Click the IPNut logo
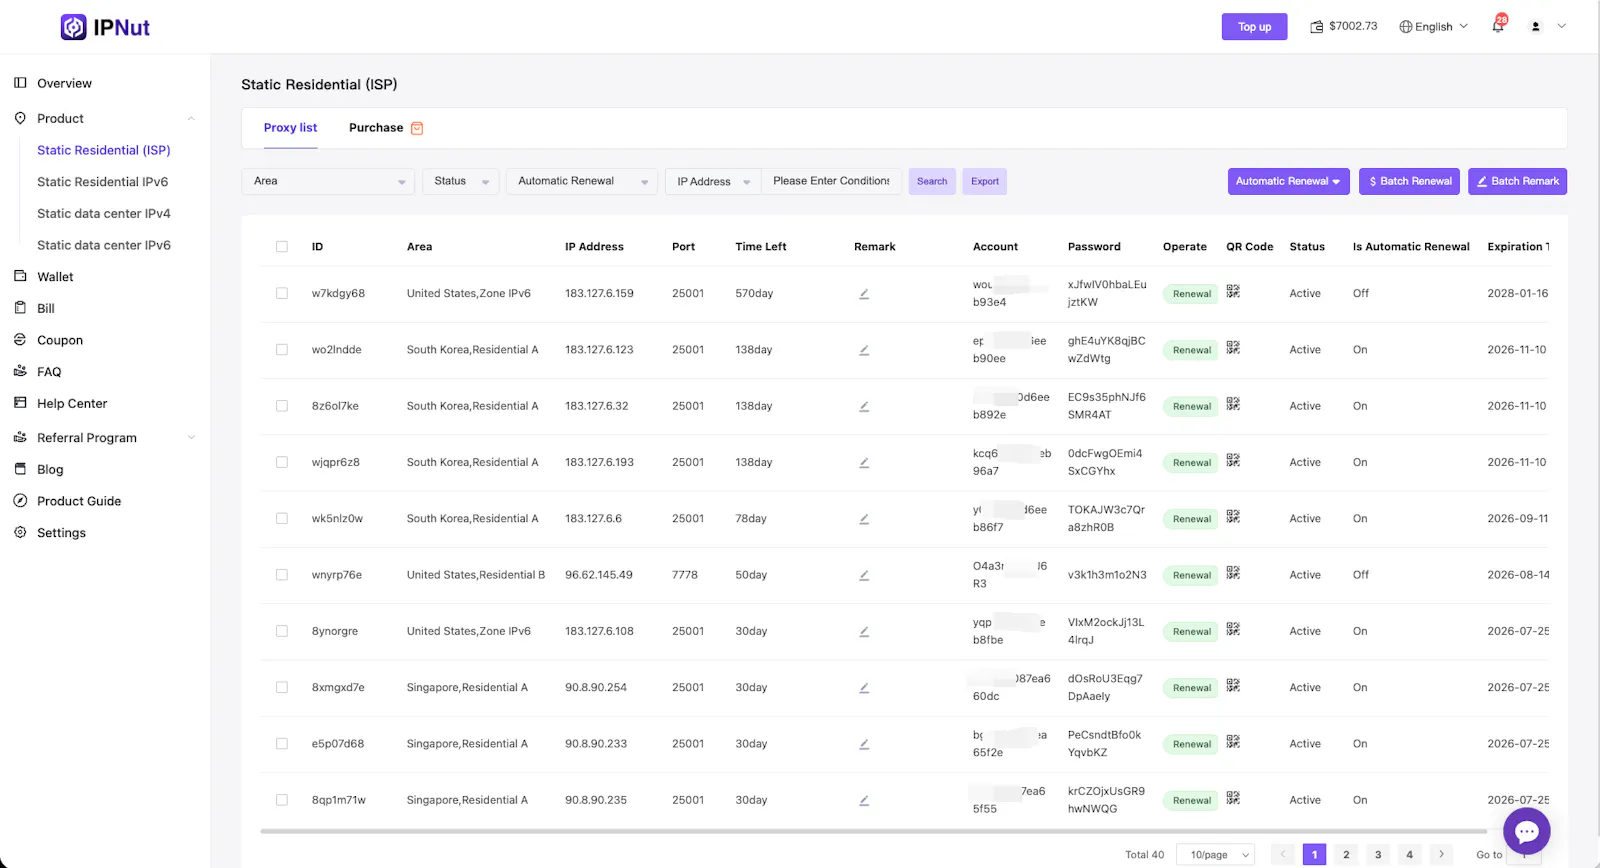Screen dimensions: 1600x868 tap(105, 27)
